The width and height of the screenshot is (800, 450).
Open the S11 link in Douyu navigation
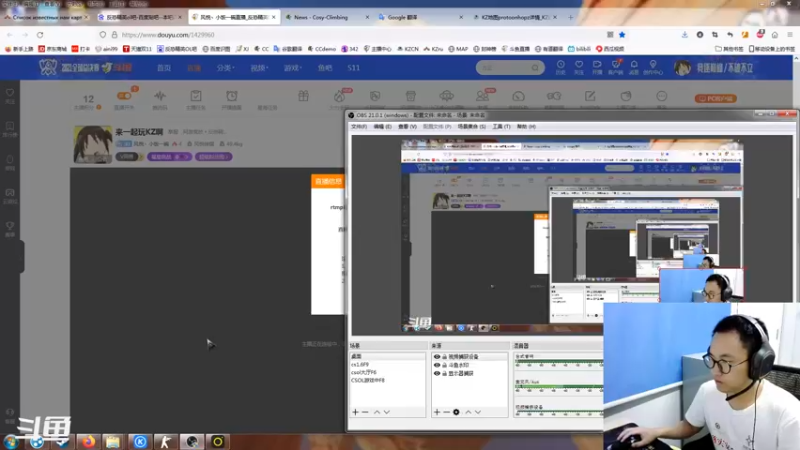click(x=354, y=67)
